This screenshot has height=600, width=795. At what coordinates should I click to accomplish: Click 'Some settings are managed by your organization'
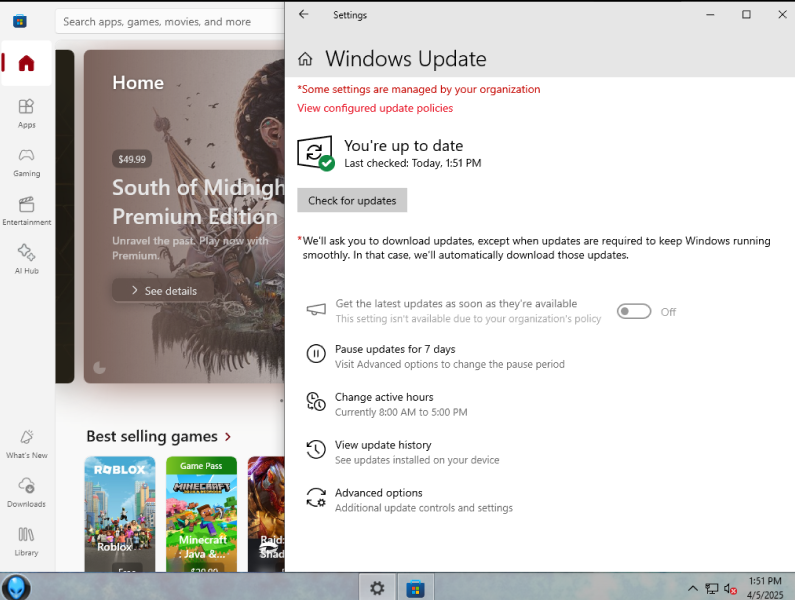(x=418, y=89)
